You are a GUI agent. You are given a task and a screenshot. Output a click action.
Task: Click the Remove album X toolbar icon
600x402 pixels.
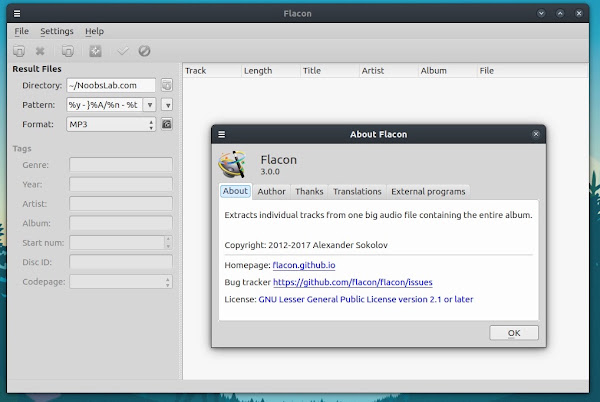pos(40,51)
